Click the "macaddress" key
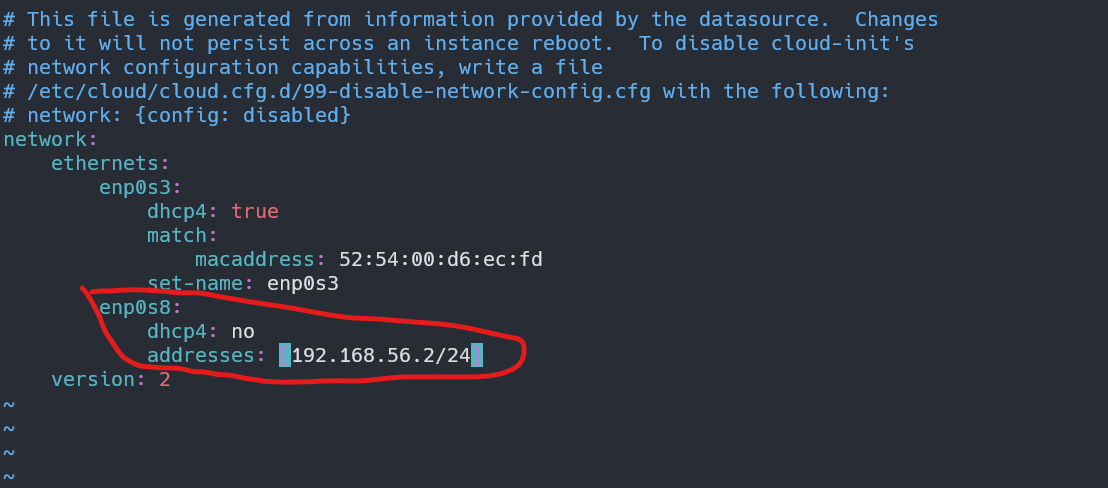The width and height of the screenshot is (1108, 488). pos(254,259)
